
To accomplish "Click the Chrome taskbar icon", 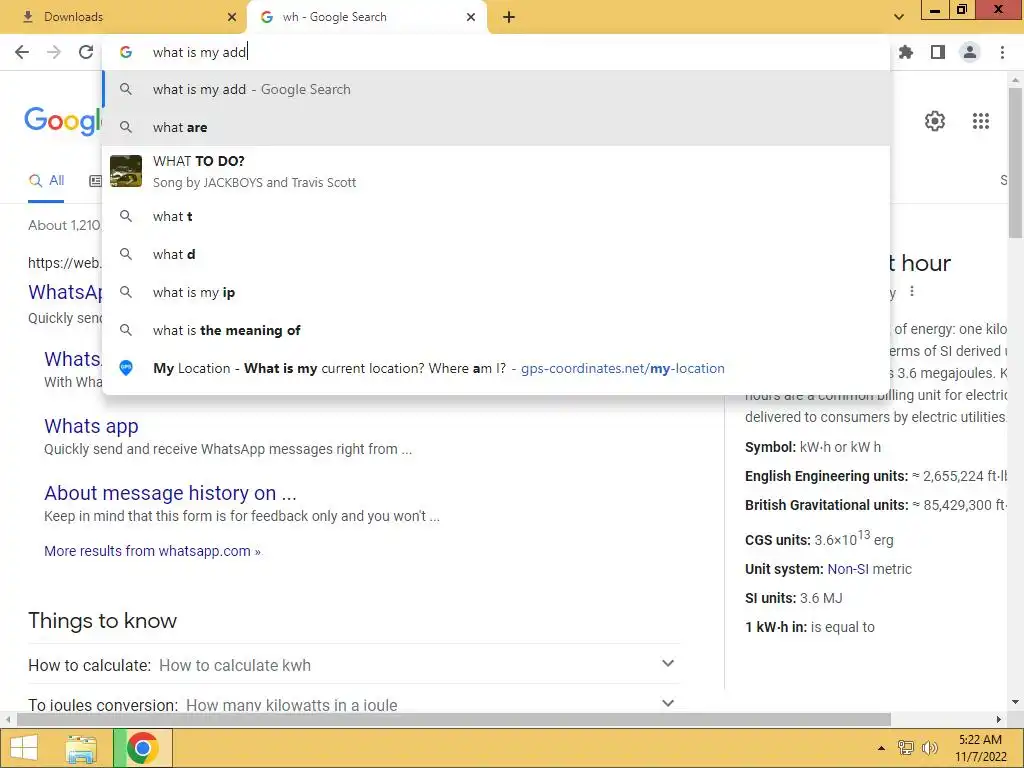I will tap(142, 748).
